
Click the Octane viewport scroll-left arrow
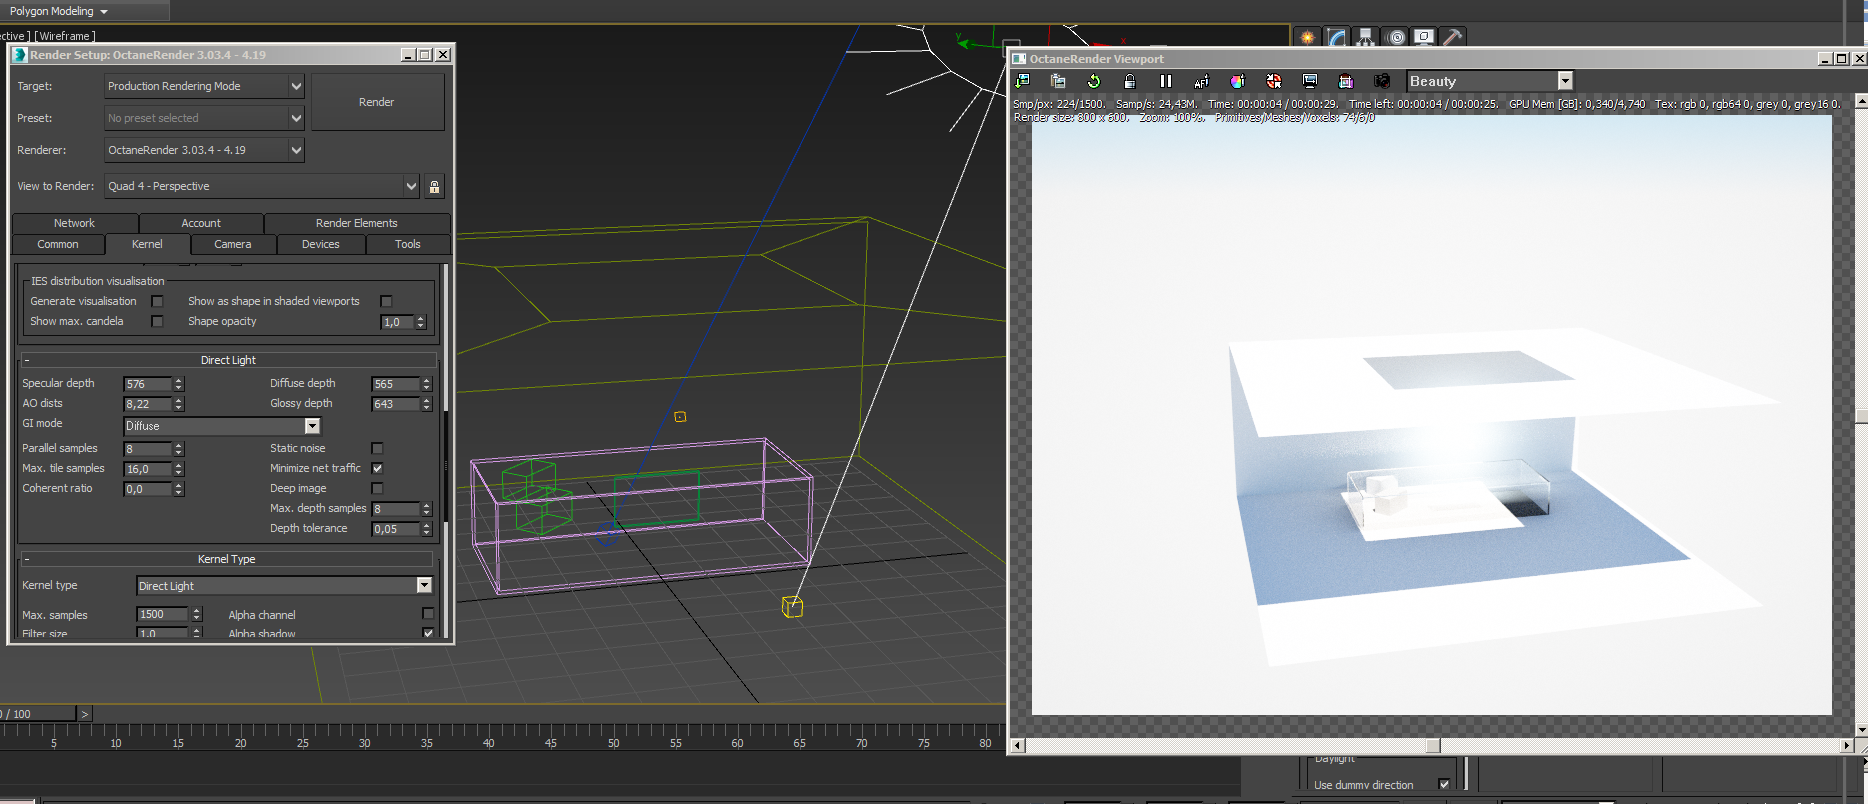pos(1018,745)
